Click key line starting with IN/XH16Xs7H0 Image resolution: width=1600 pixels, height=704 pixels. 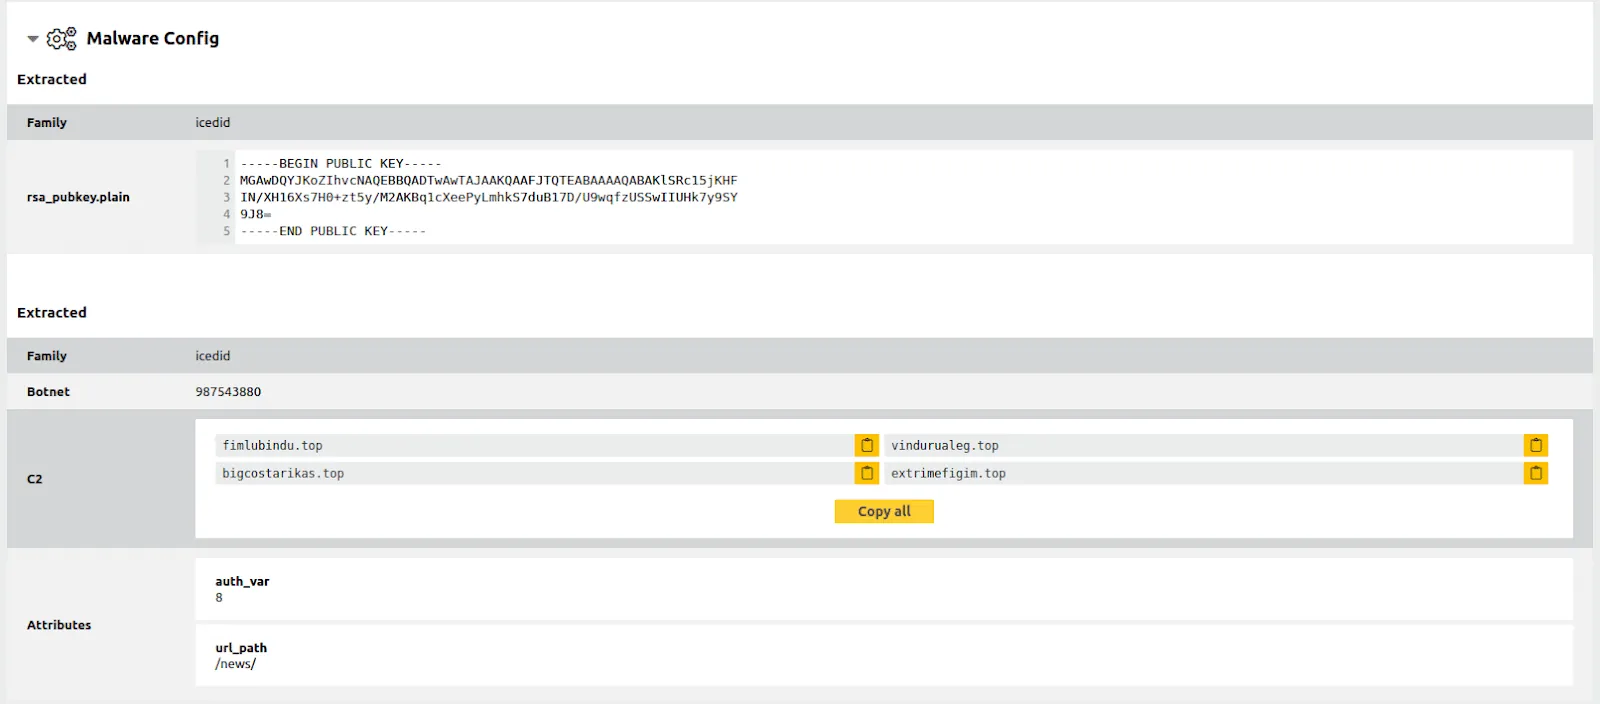[x=489, y=197]
